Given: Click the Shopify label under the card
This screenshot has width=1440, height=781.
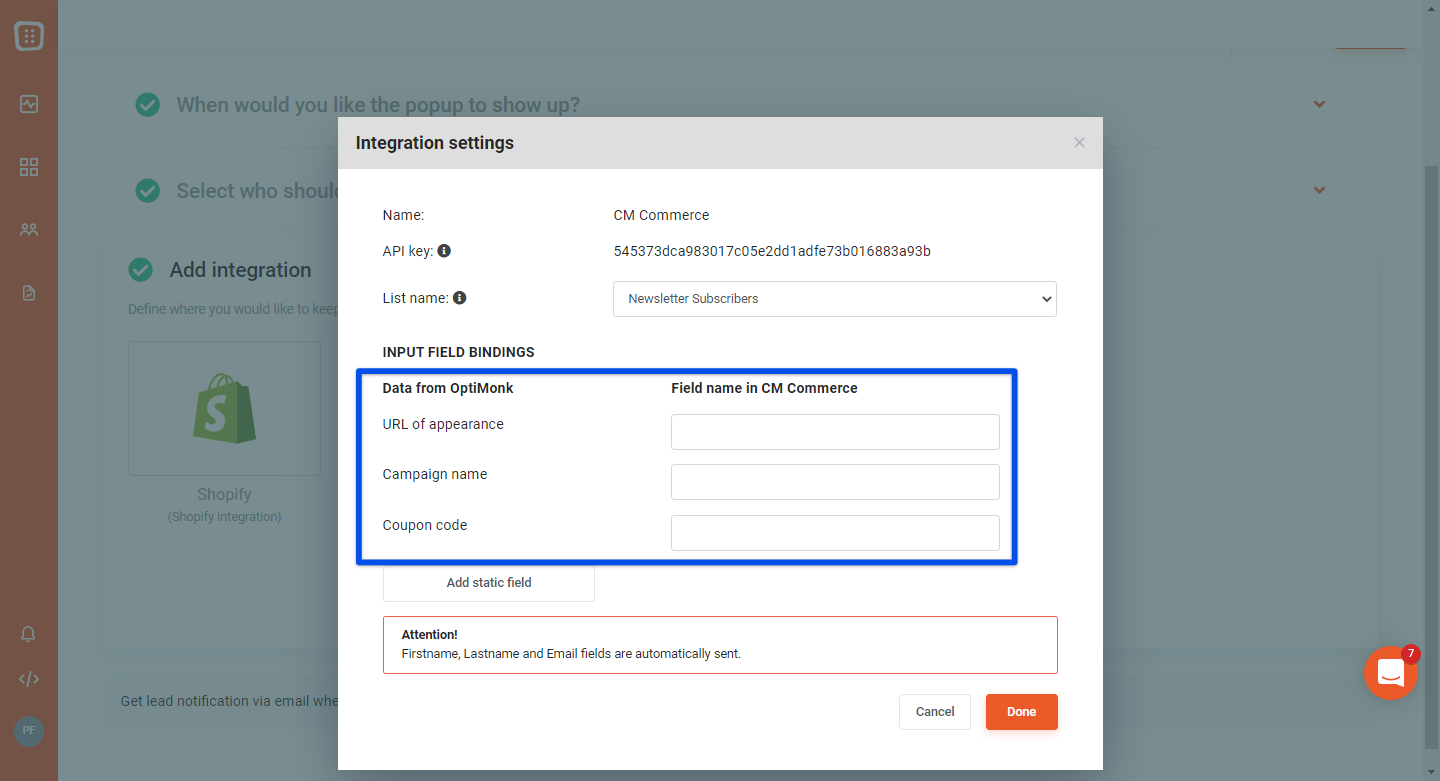Looking at the screenshot, I should tap(225, 494).
